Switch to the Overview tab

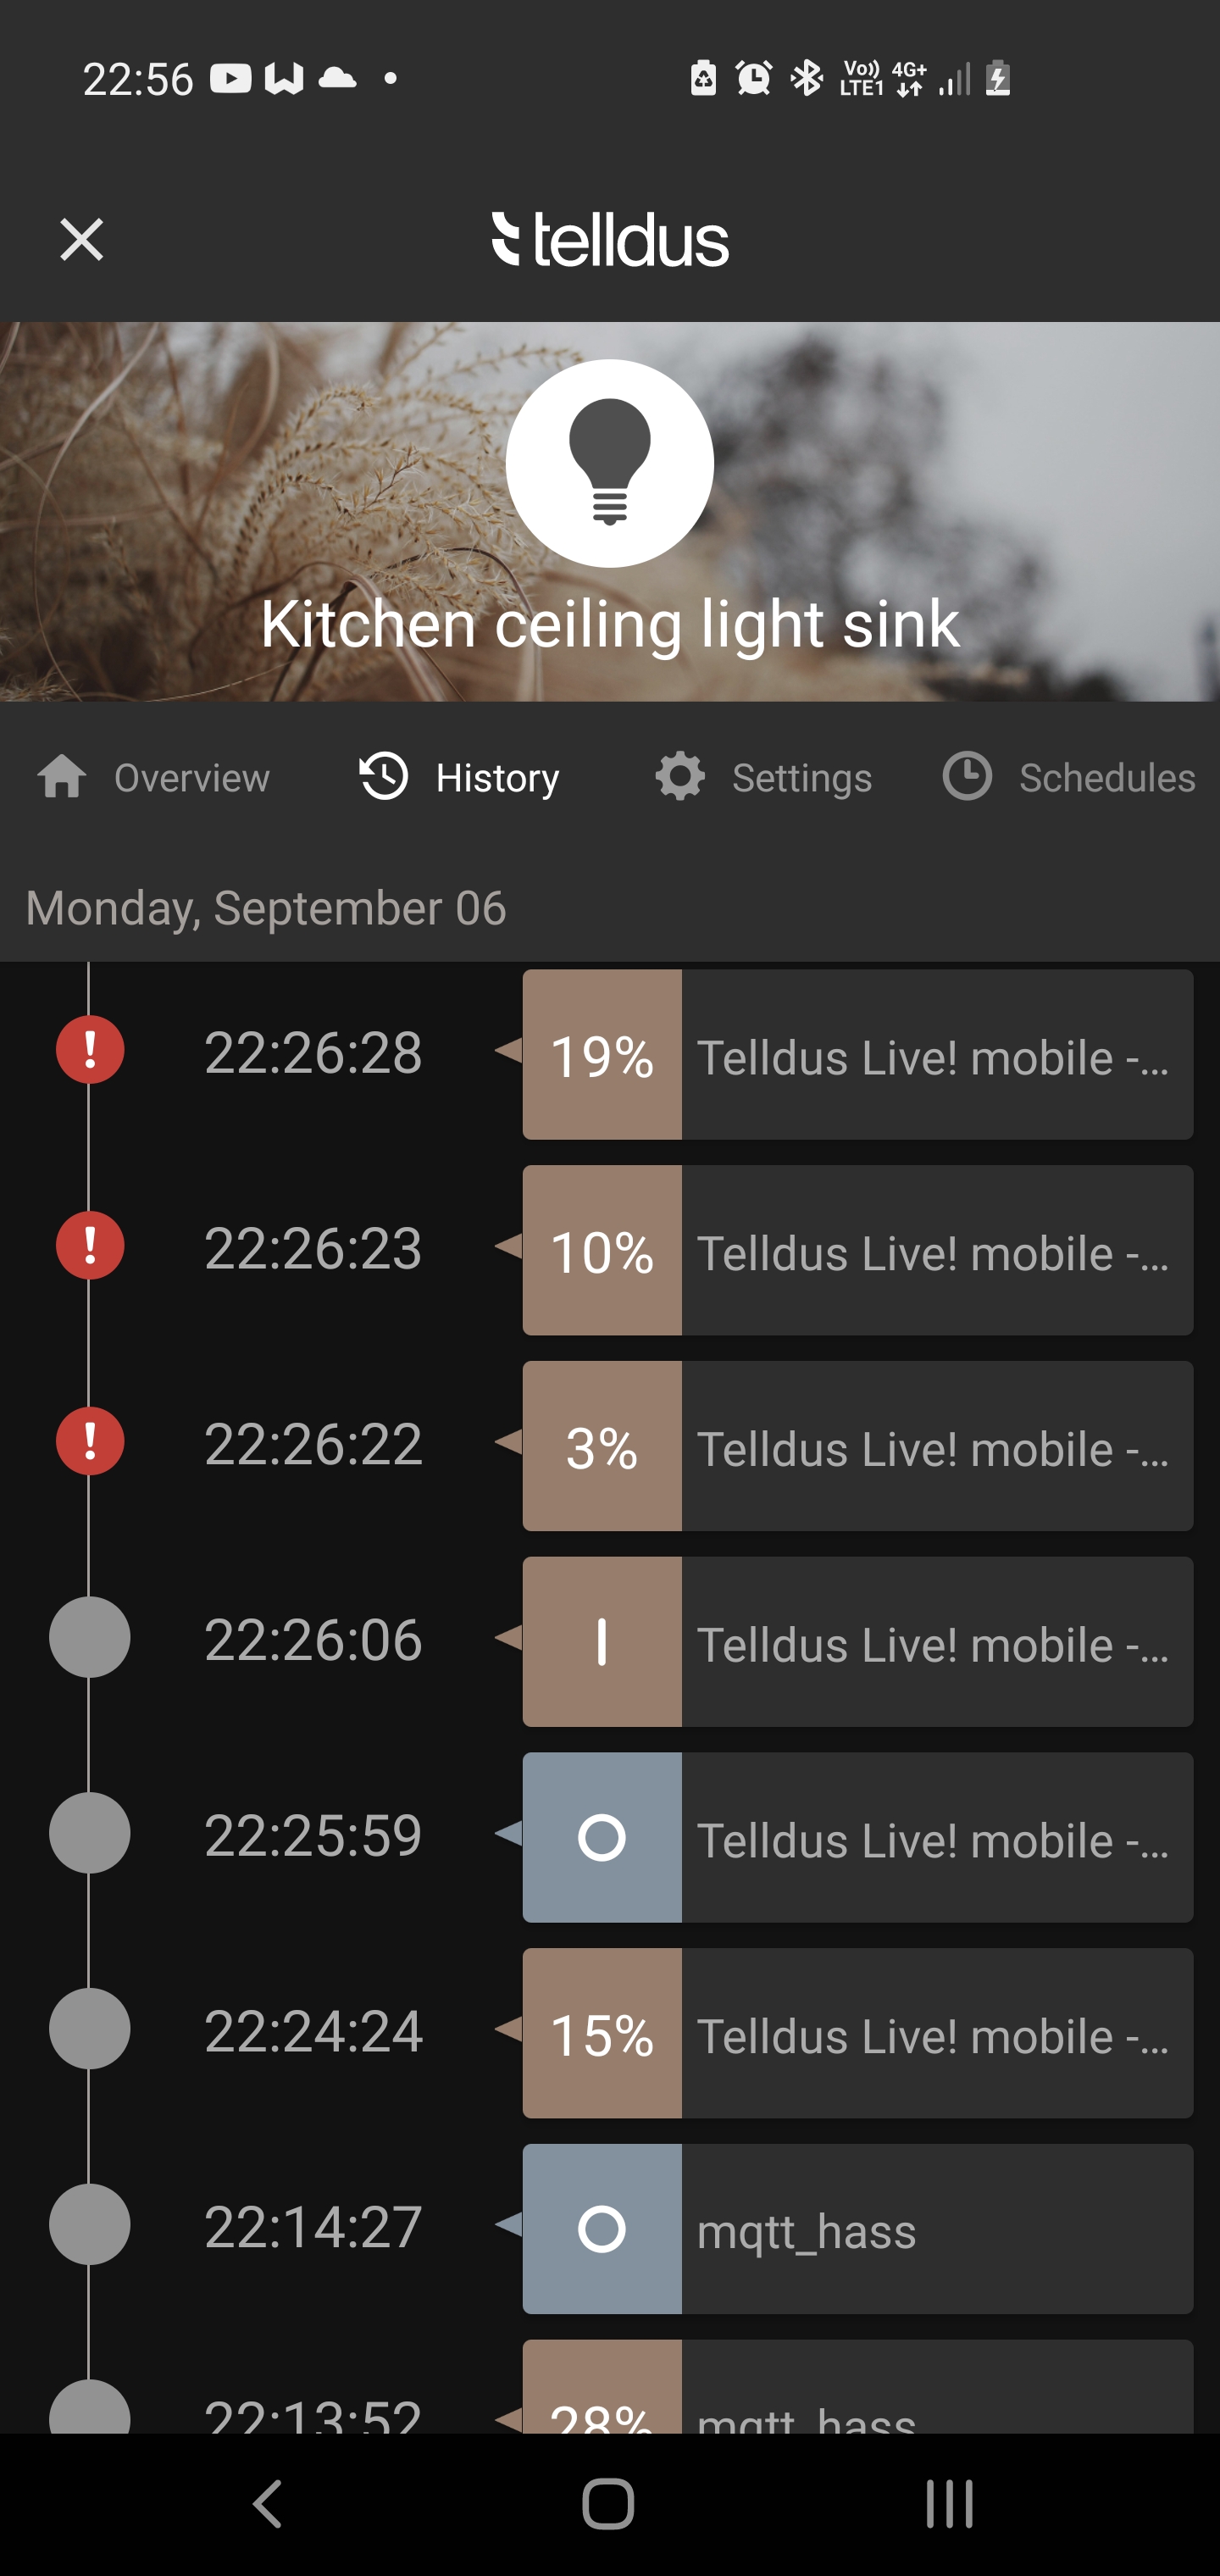[154, 777]
